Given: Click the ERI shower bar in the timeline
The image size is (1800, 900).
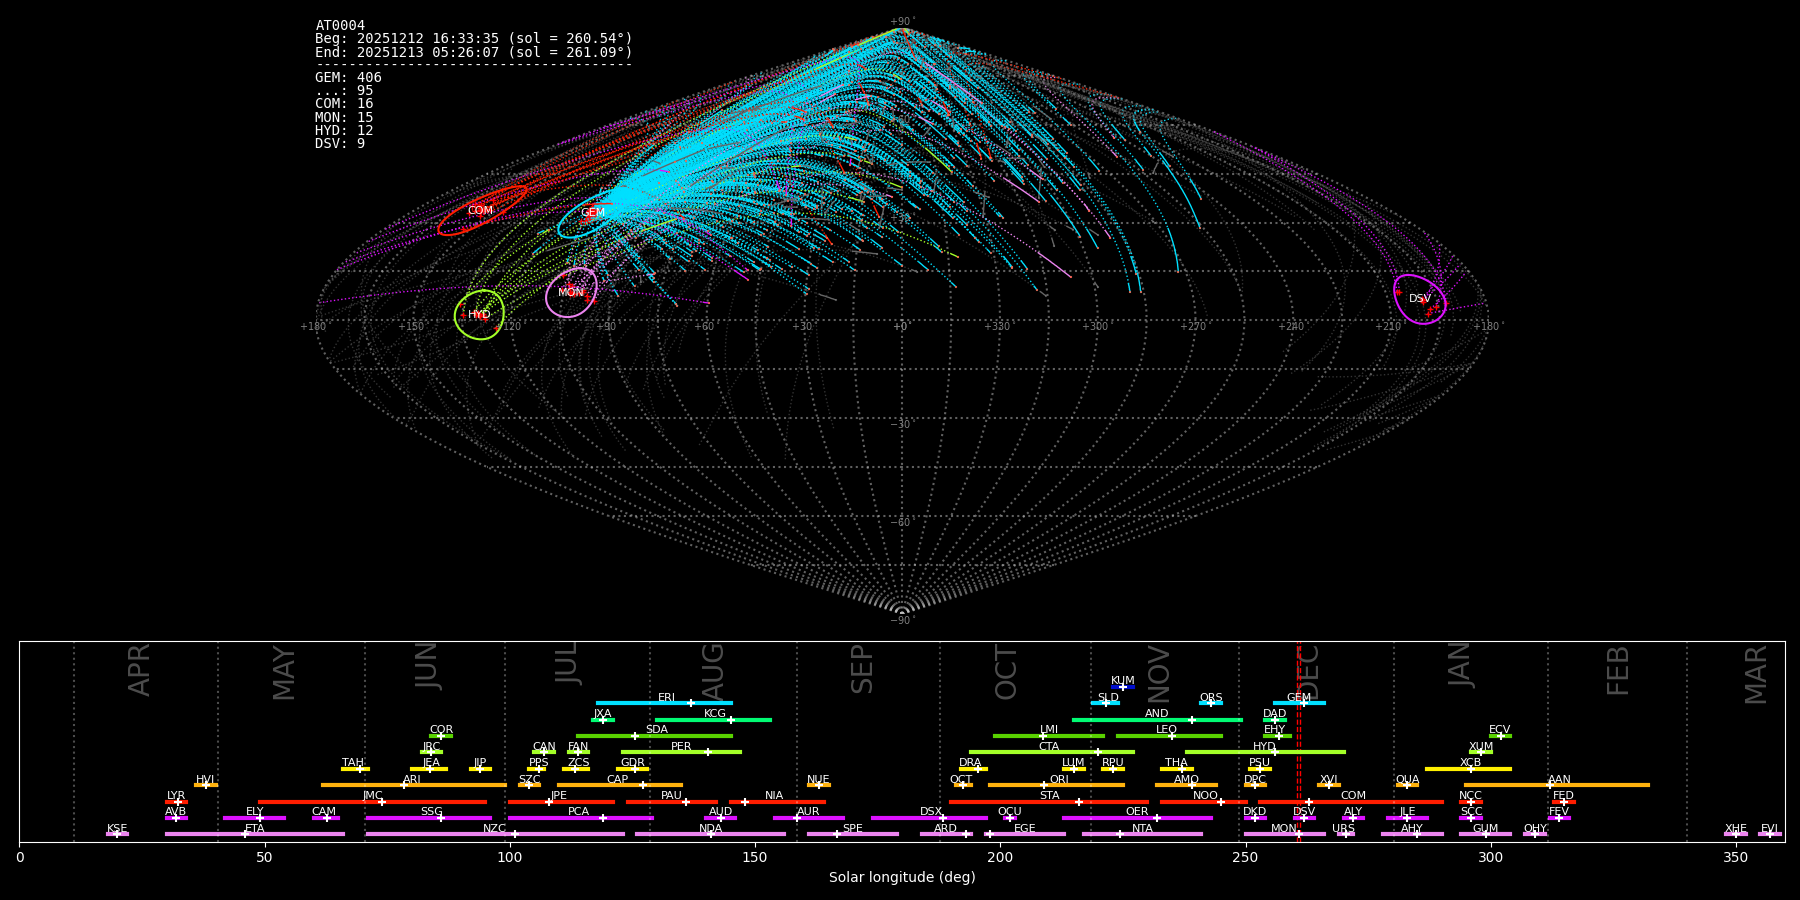Looking at the screenshot, I should point(664,703).
